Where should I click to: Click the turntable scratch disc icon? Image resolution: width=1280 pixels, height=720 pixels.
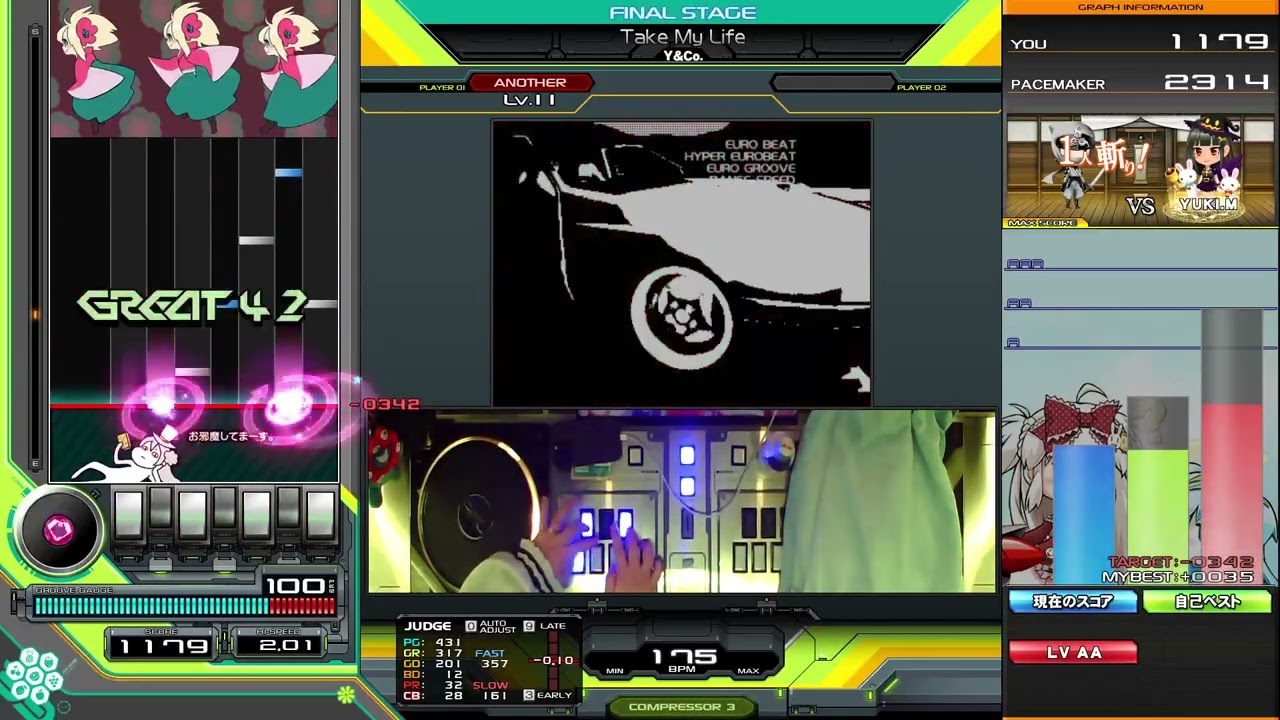click(58, 530)
